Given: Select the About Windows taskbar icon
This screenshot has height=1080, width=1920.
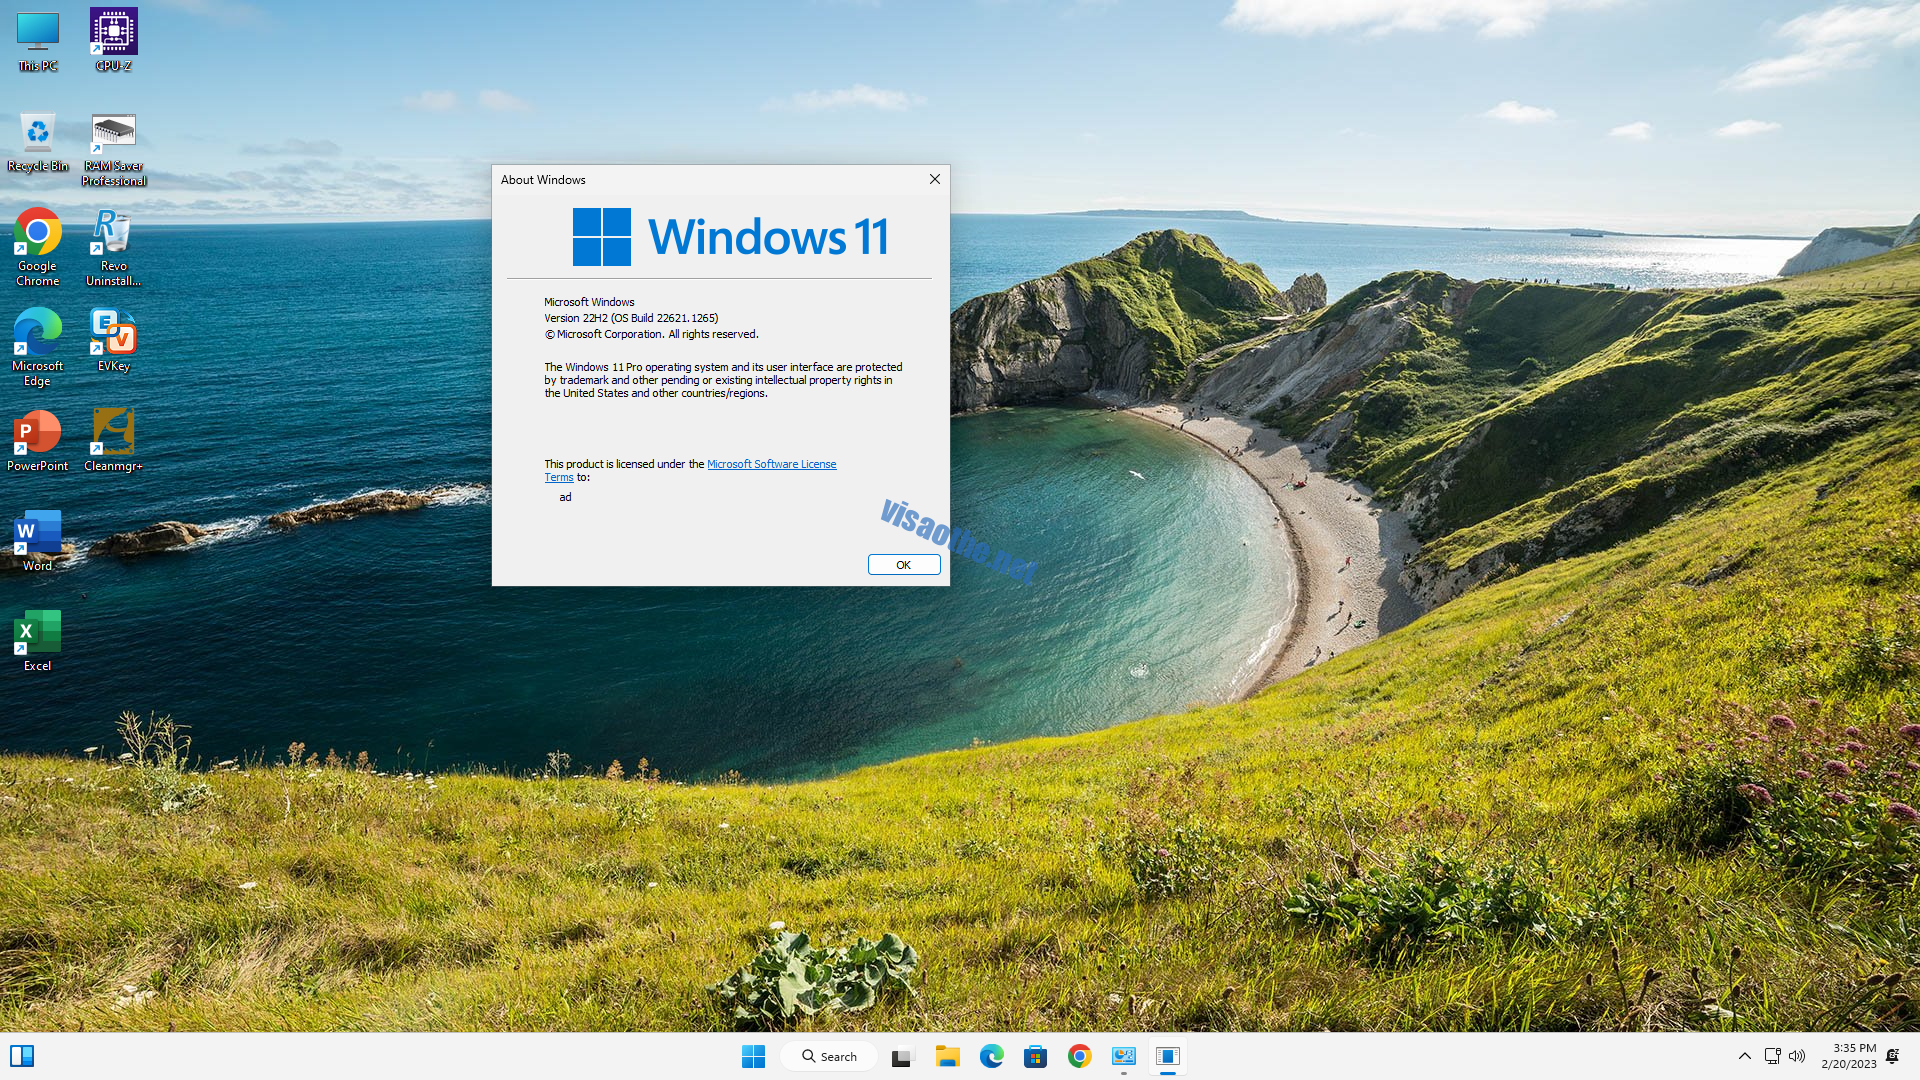Looking at the screenshot, I should [x=1168, y=1056].
